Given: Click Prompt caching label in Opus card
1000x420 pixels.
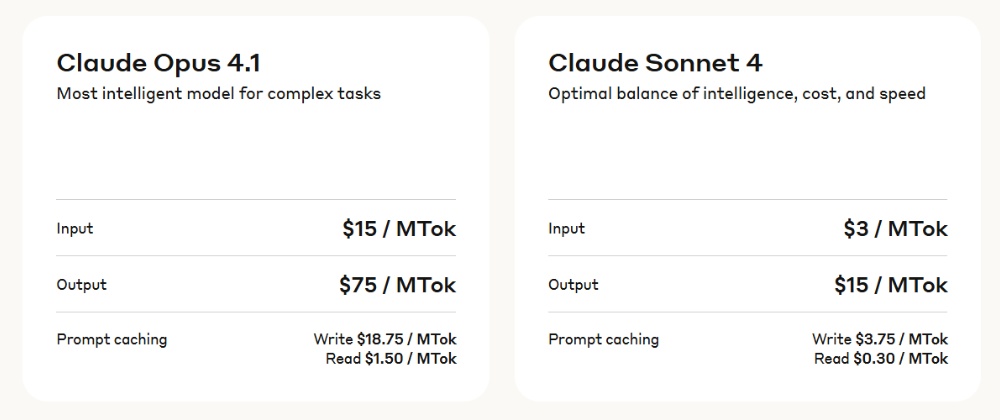Looking at the screenshot, I should pos(112,339).
